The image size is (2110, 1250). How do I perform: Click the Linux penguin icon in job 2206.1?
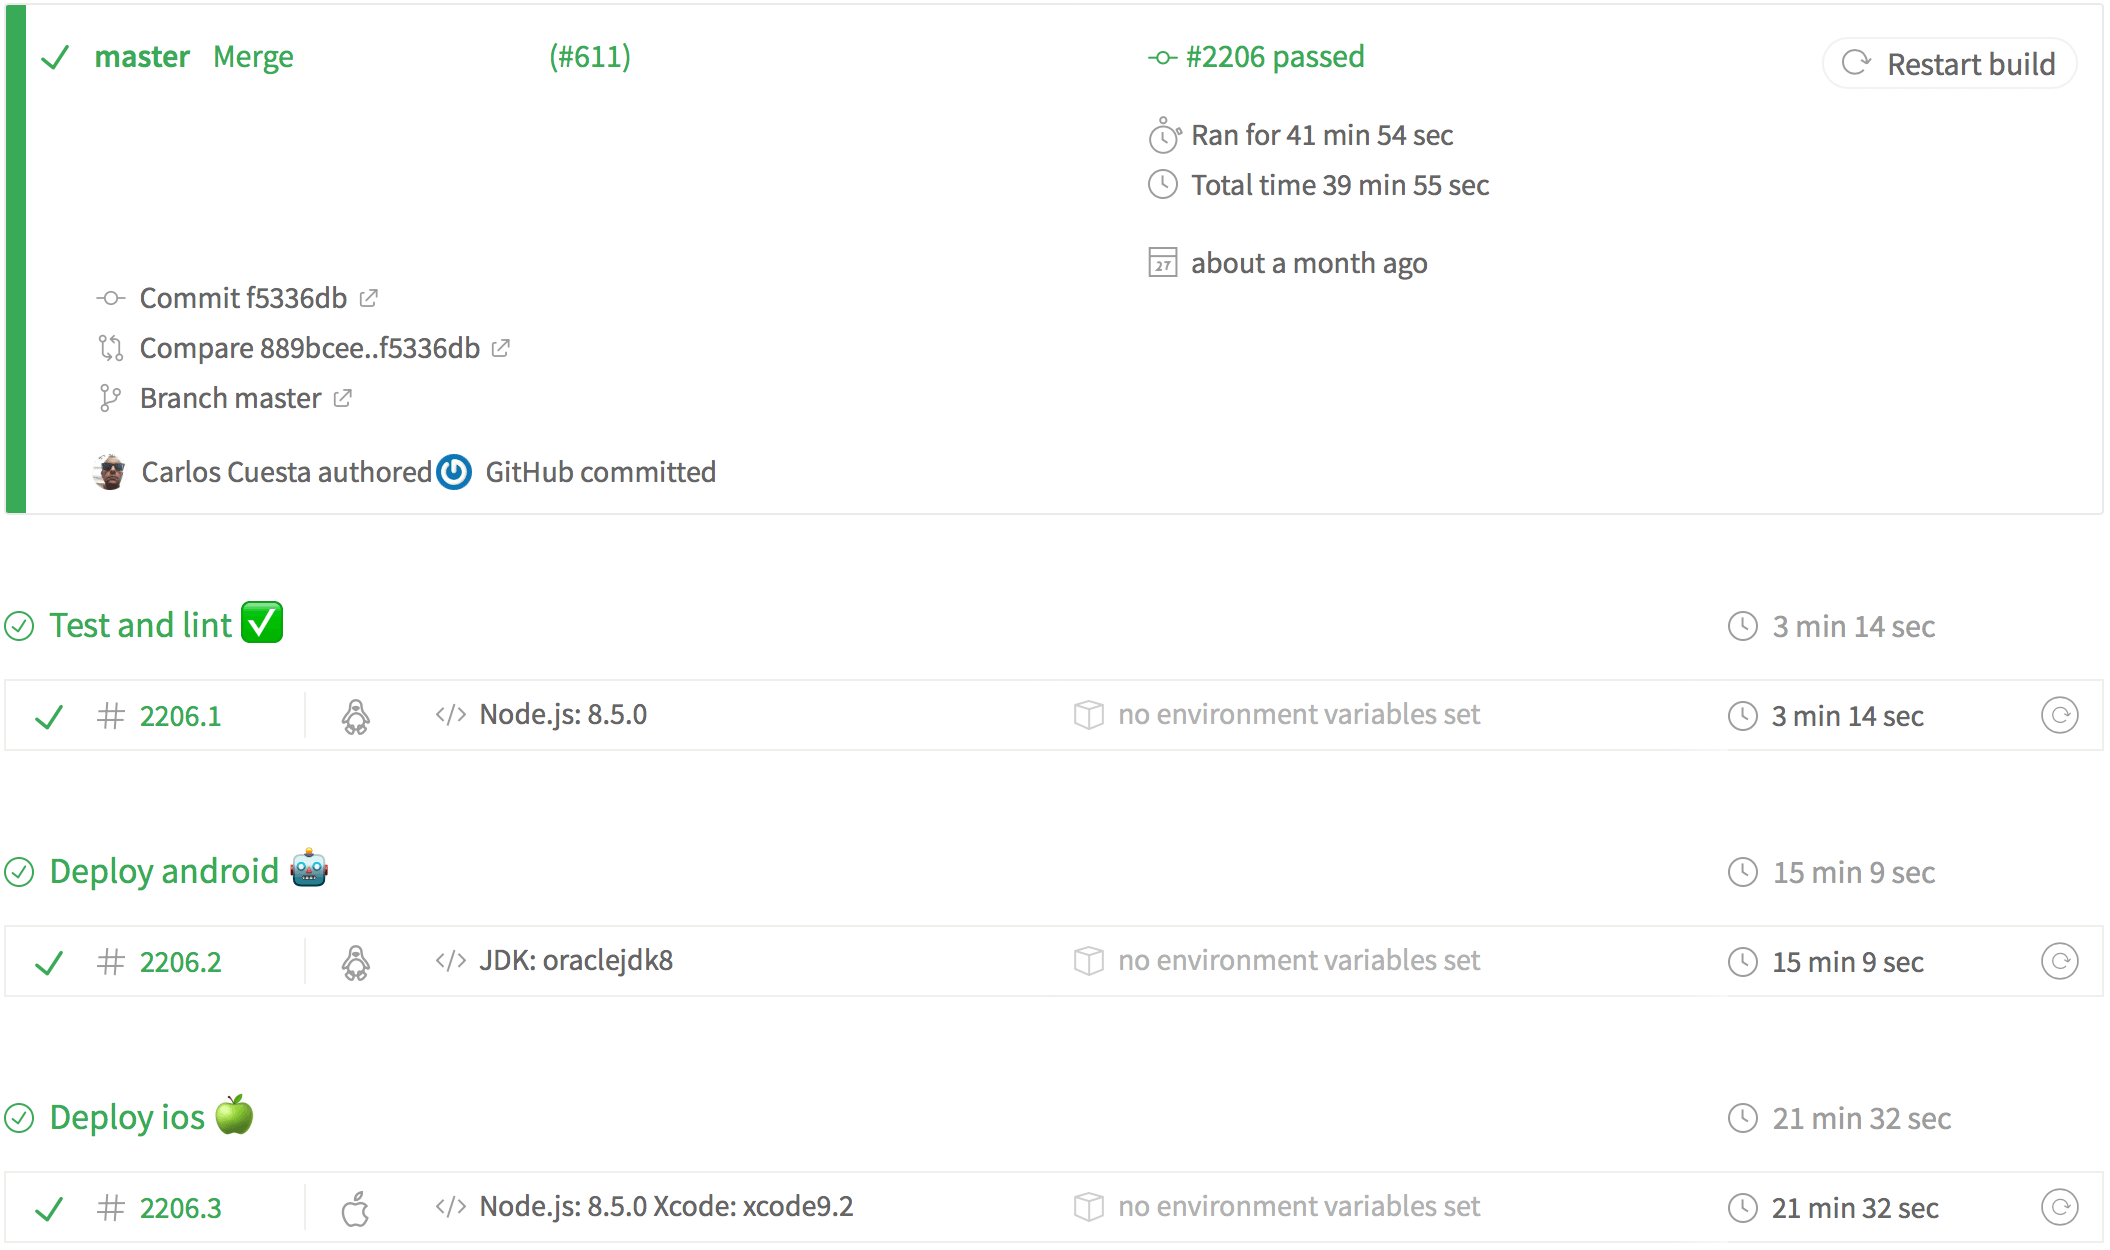pyautogui.click(x=355, y=716)
